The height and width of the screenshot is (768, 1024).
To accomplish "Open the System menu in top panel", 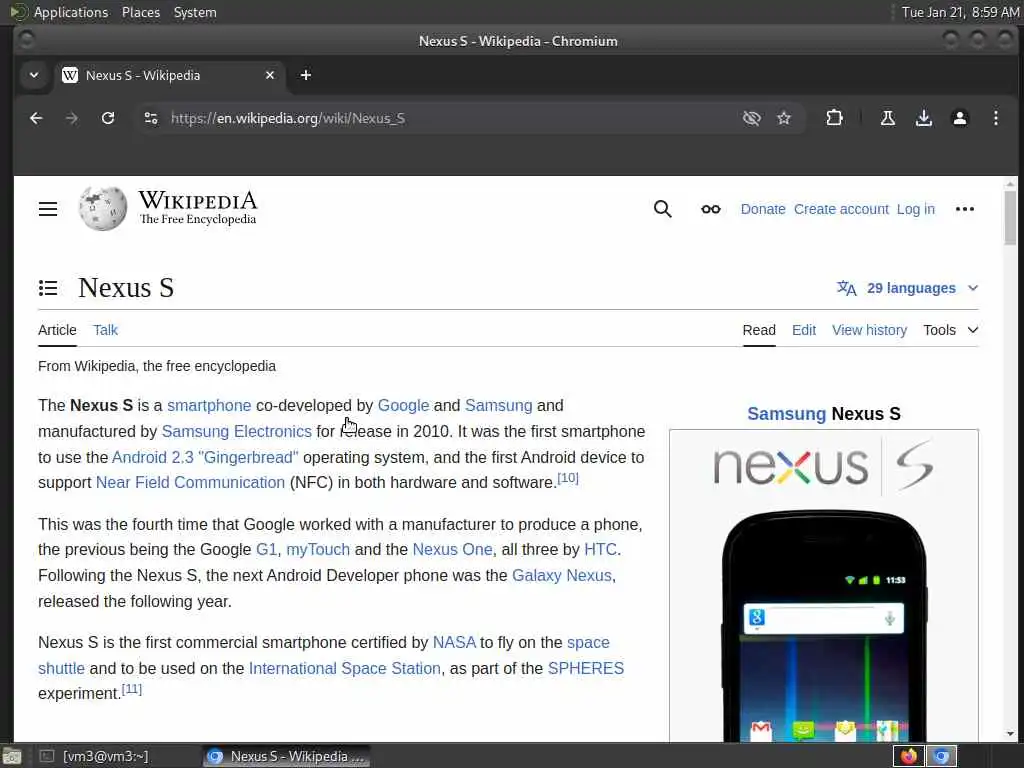I will tap(195, 12).
